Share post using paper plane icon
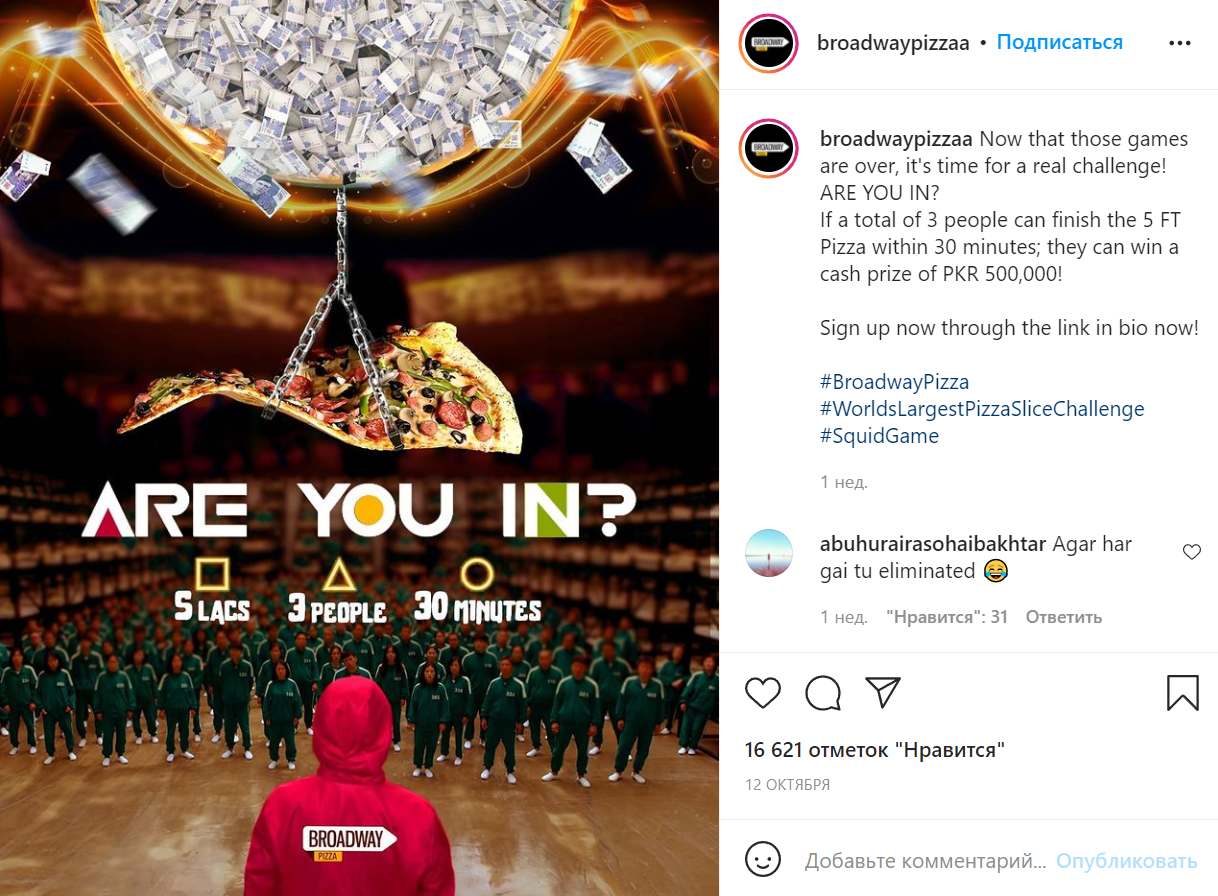This screenshot has width=1218, height=896. click(883, 692)
